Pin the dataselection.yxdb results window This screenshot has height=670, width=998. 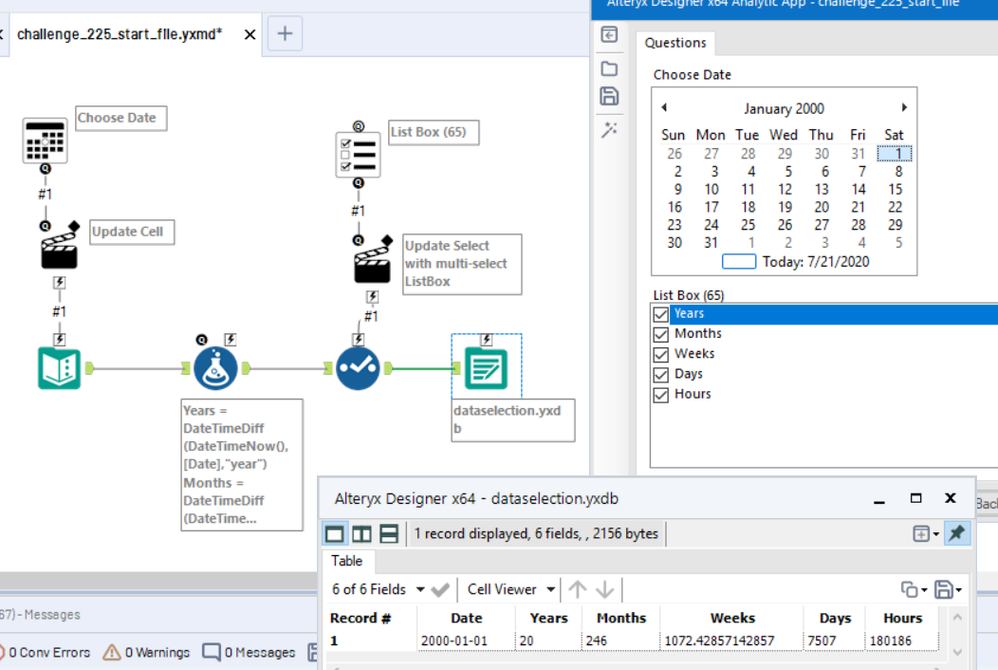957,533
